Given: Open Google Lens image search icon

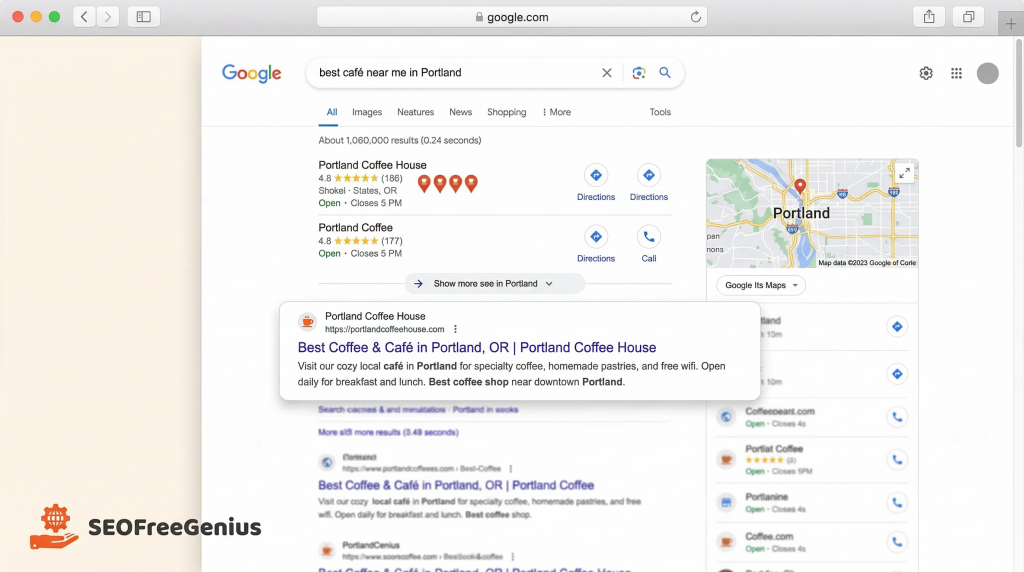Looking at the screenshot, I should 639,72.
